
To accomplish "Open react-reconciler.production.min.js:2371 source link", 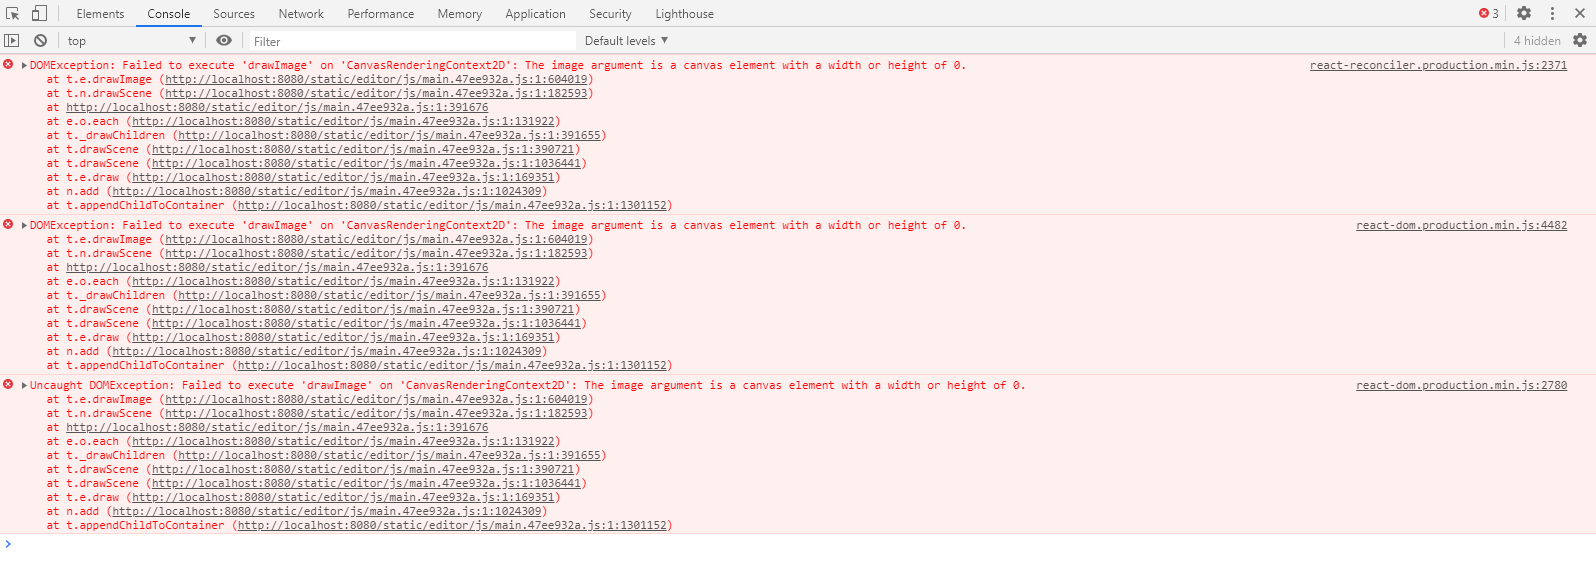I will tap(1438, 65).
